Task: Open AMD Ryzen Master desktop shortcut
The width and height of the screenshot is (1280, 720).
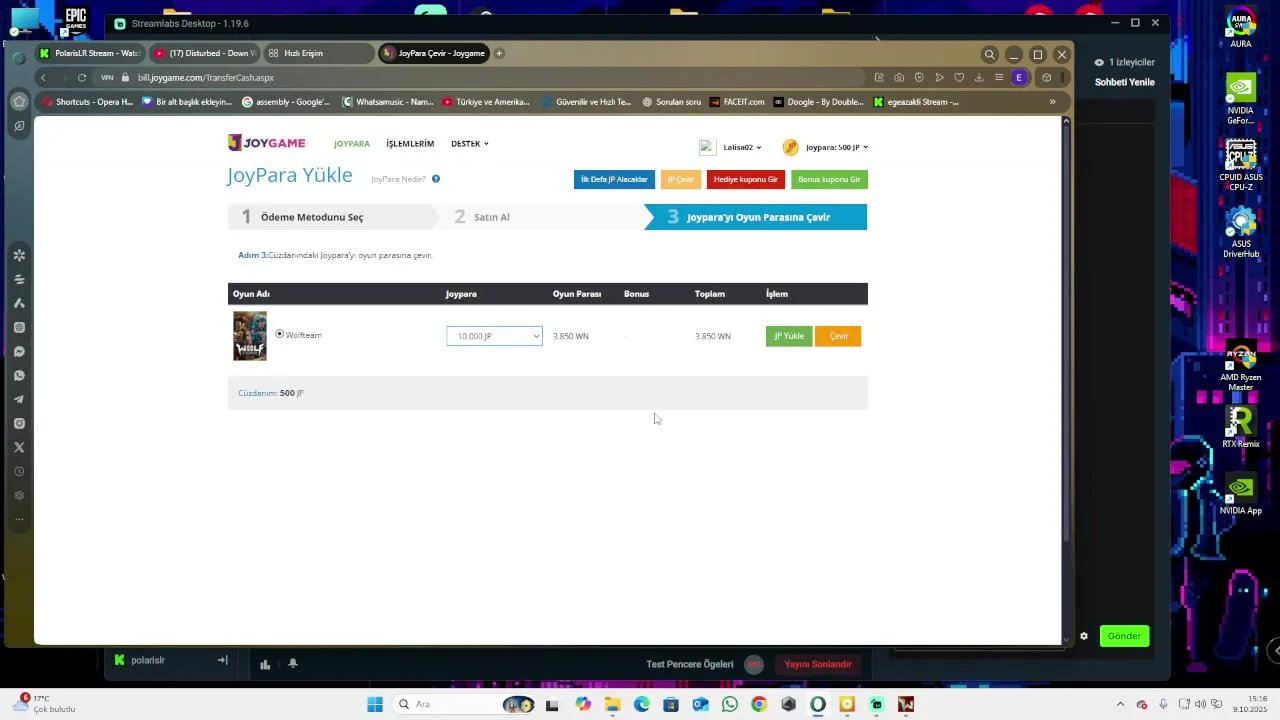Action: click(1241, 367)
